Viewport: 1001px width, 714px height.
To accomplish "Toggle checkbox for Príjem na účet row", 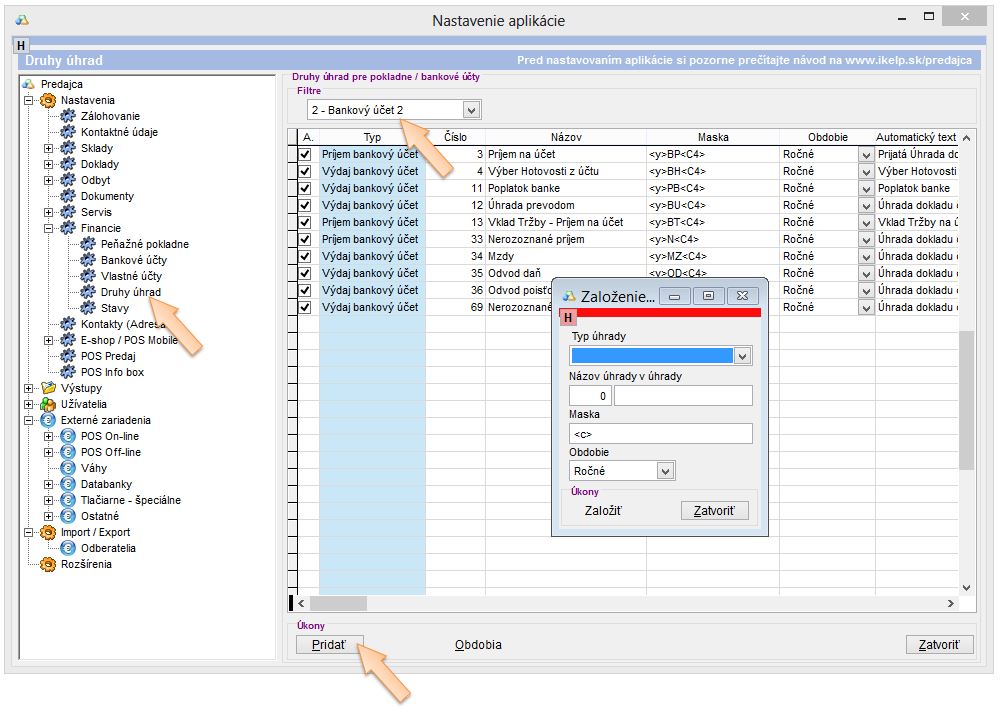I will (305, 155).
